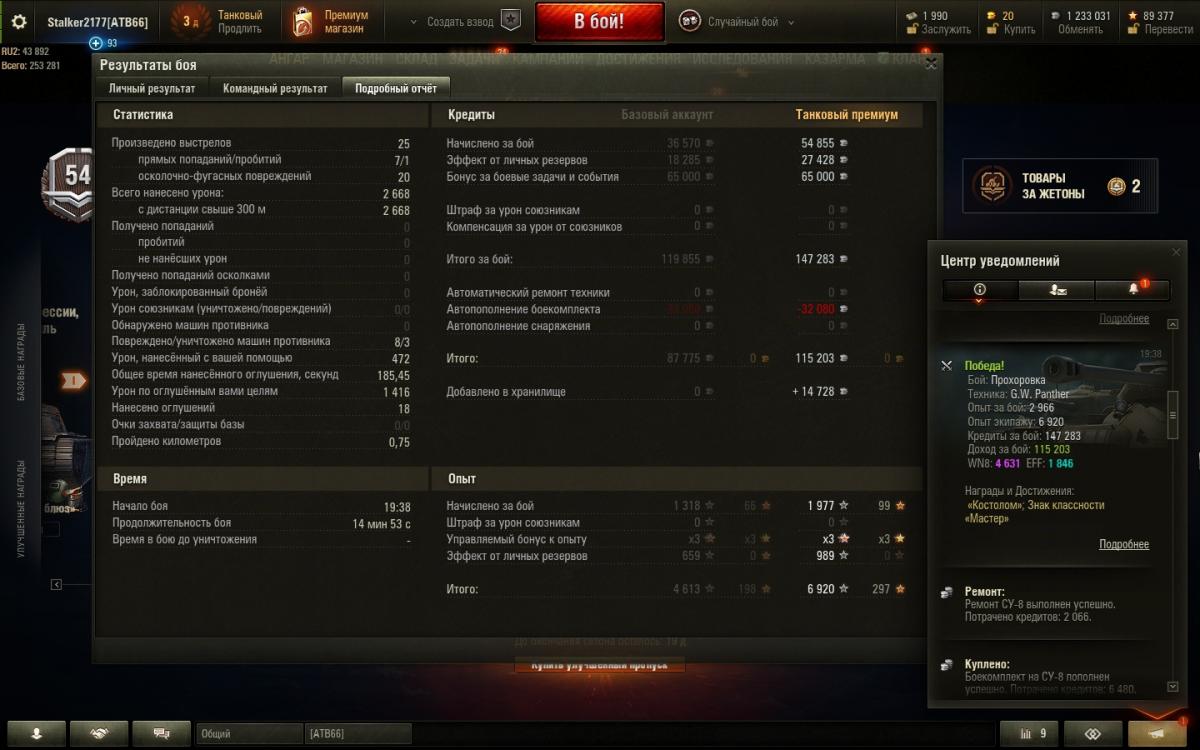
Task: Click the notification list scrollbar thumb
Action: click(1173, 413)
